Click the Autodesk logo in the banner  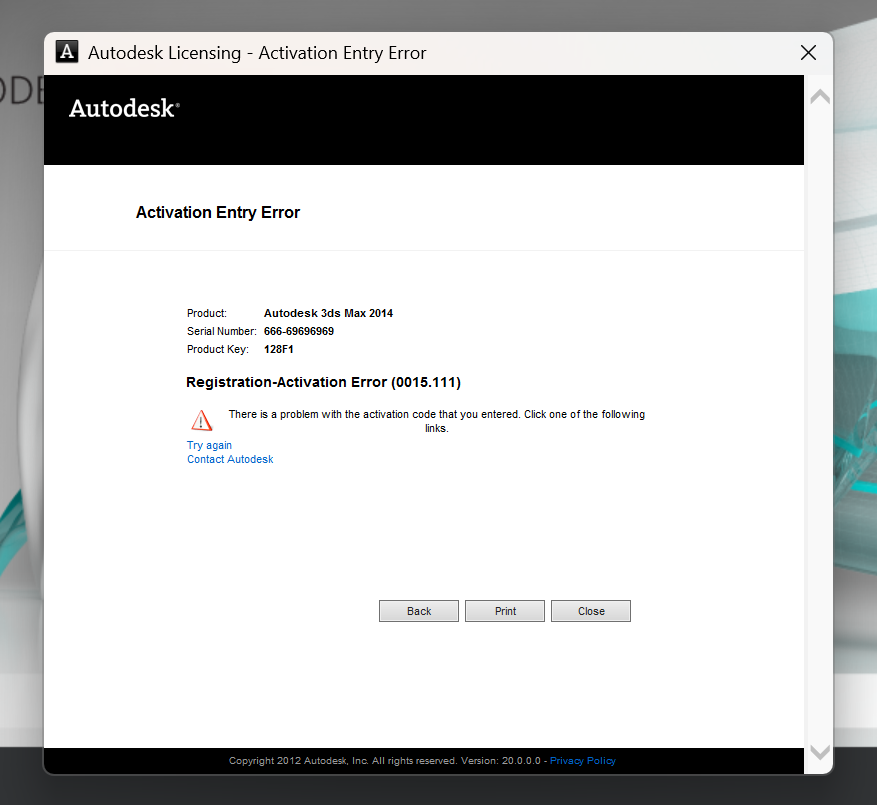point(124,108)
